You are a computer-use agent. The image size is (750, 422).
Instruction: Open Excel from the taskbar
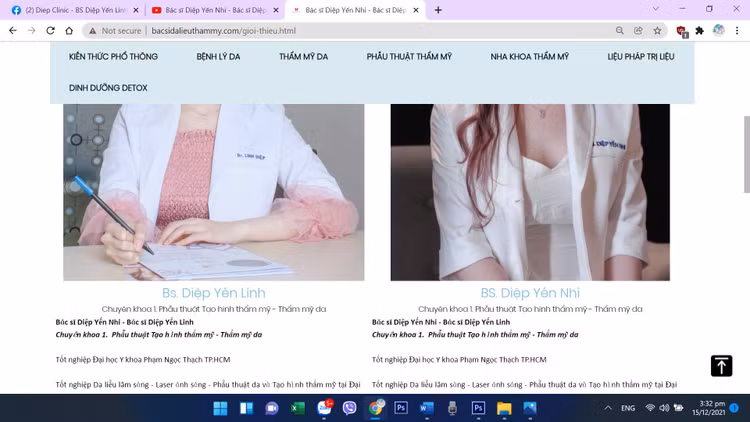[297, 408]
